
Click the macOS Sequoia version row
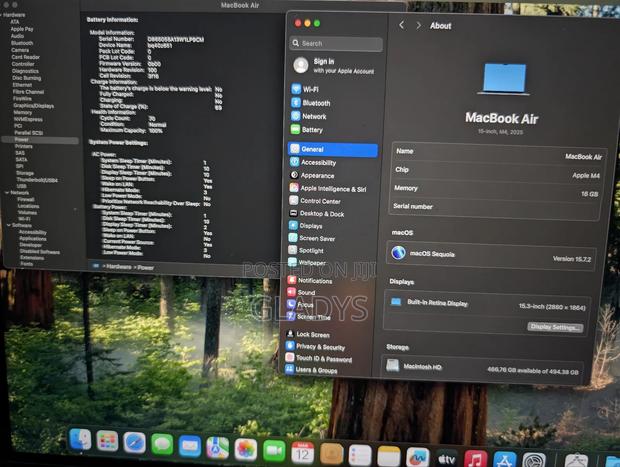[x=491, y=256]
